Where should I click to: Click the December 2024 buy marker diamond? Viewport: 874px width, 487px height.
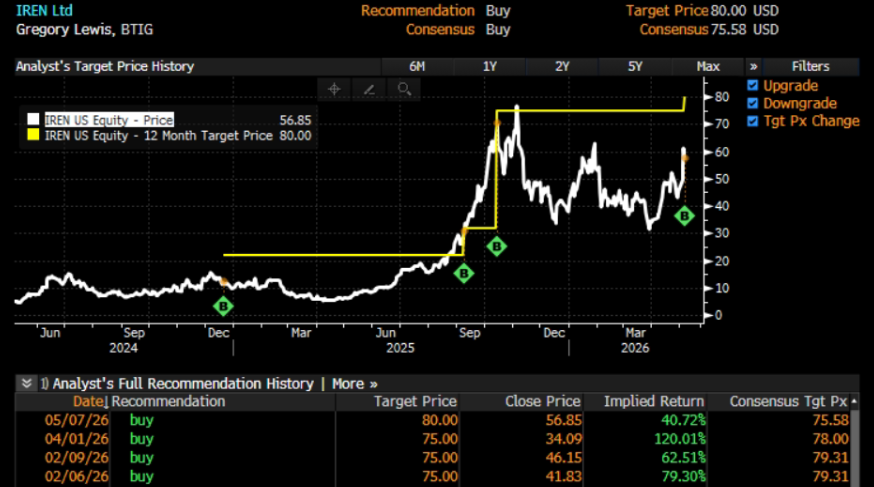coord(223,306)
